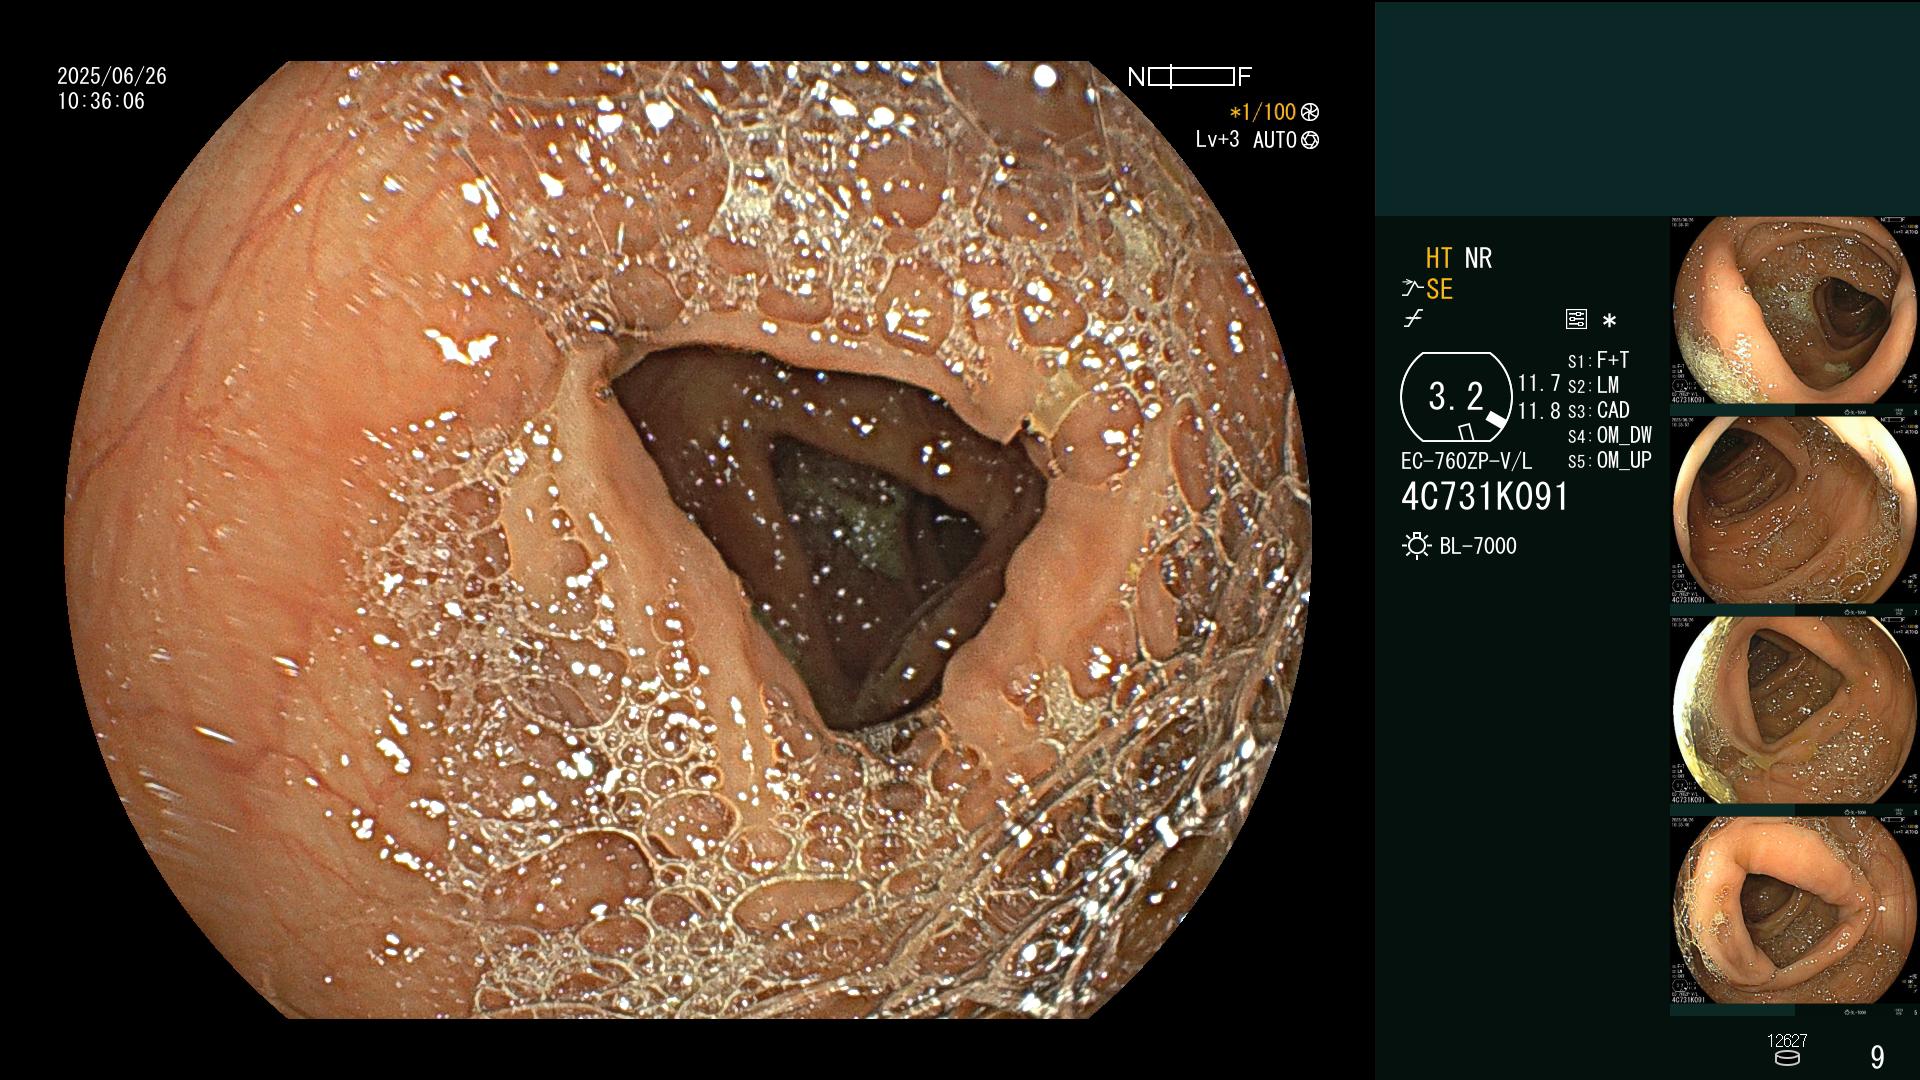Toggle the SE enhancement indicator
Viewport: 1920px width, 1080px height.
1439,290
